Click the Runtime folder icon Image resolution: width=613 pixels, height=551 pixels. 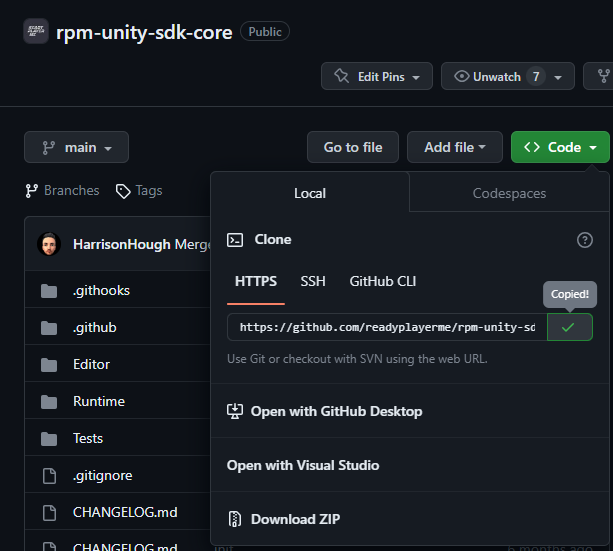pyautogui.click(x=49, y=402)
